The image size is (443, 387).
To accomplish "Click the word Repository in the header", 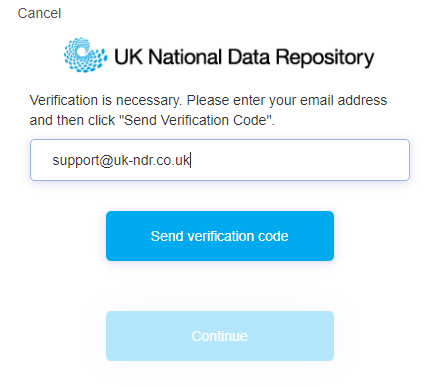I will click(x=325, y=58).
